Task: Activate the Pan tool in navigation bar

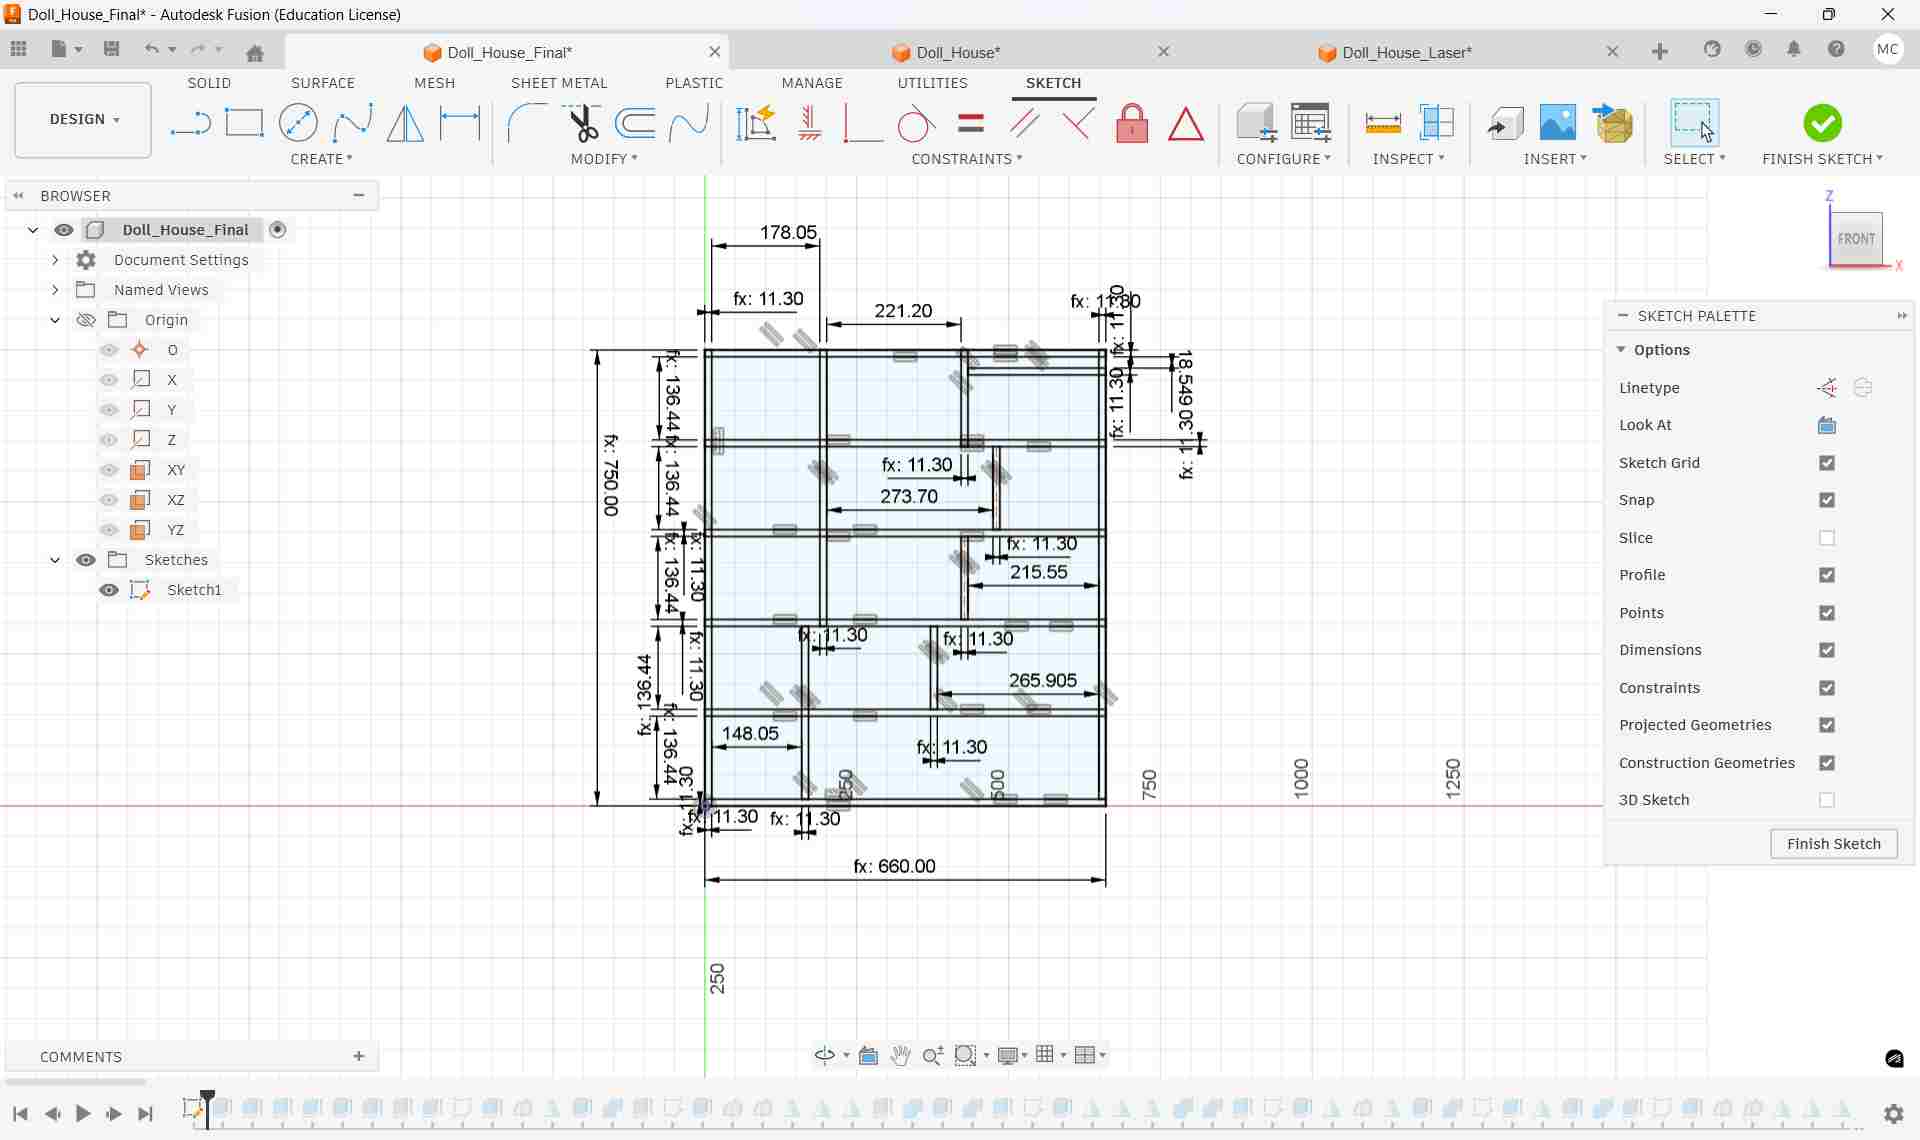Action: [x=900, y=1055]
